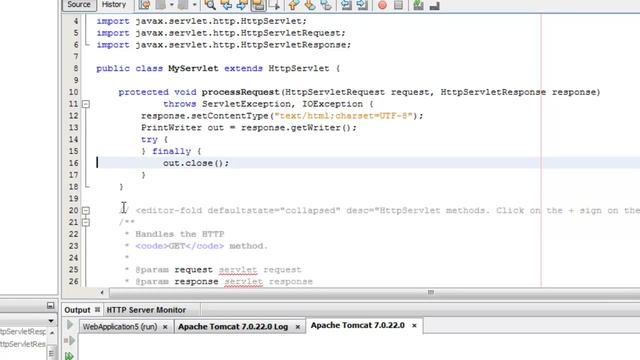
Task: Click the finally keyword on line 15
Action: point(171,151)
